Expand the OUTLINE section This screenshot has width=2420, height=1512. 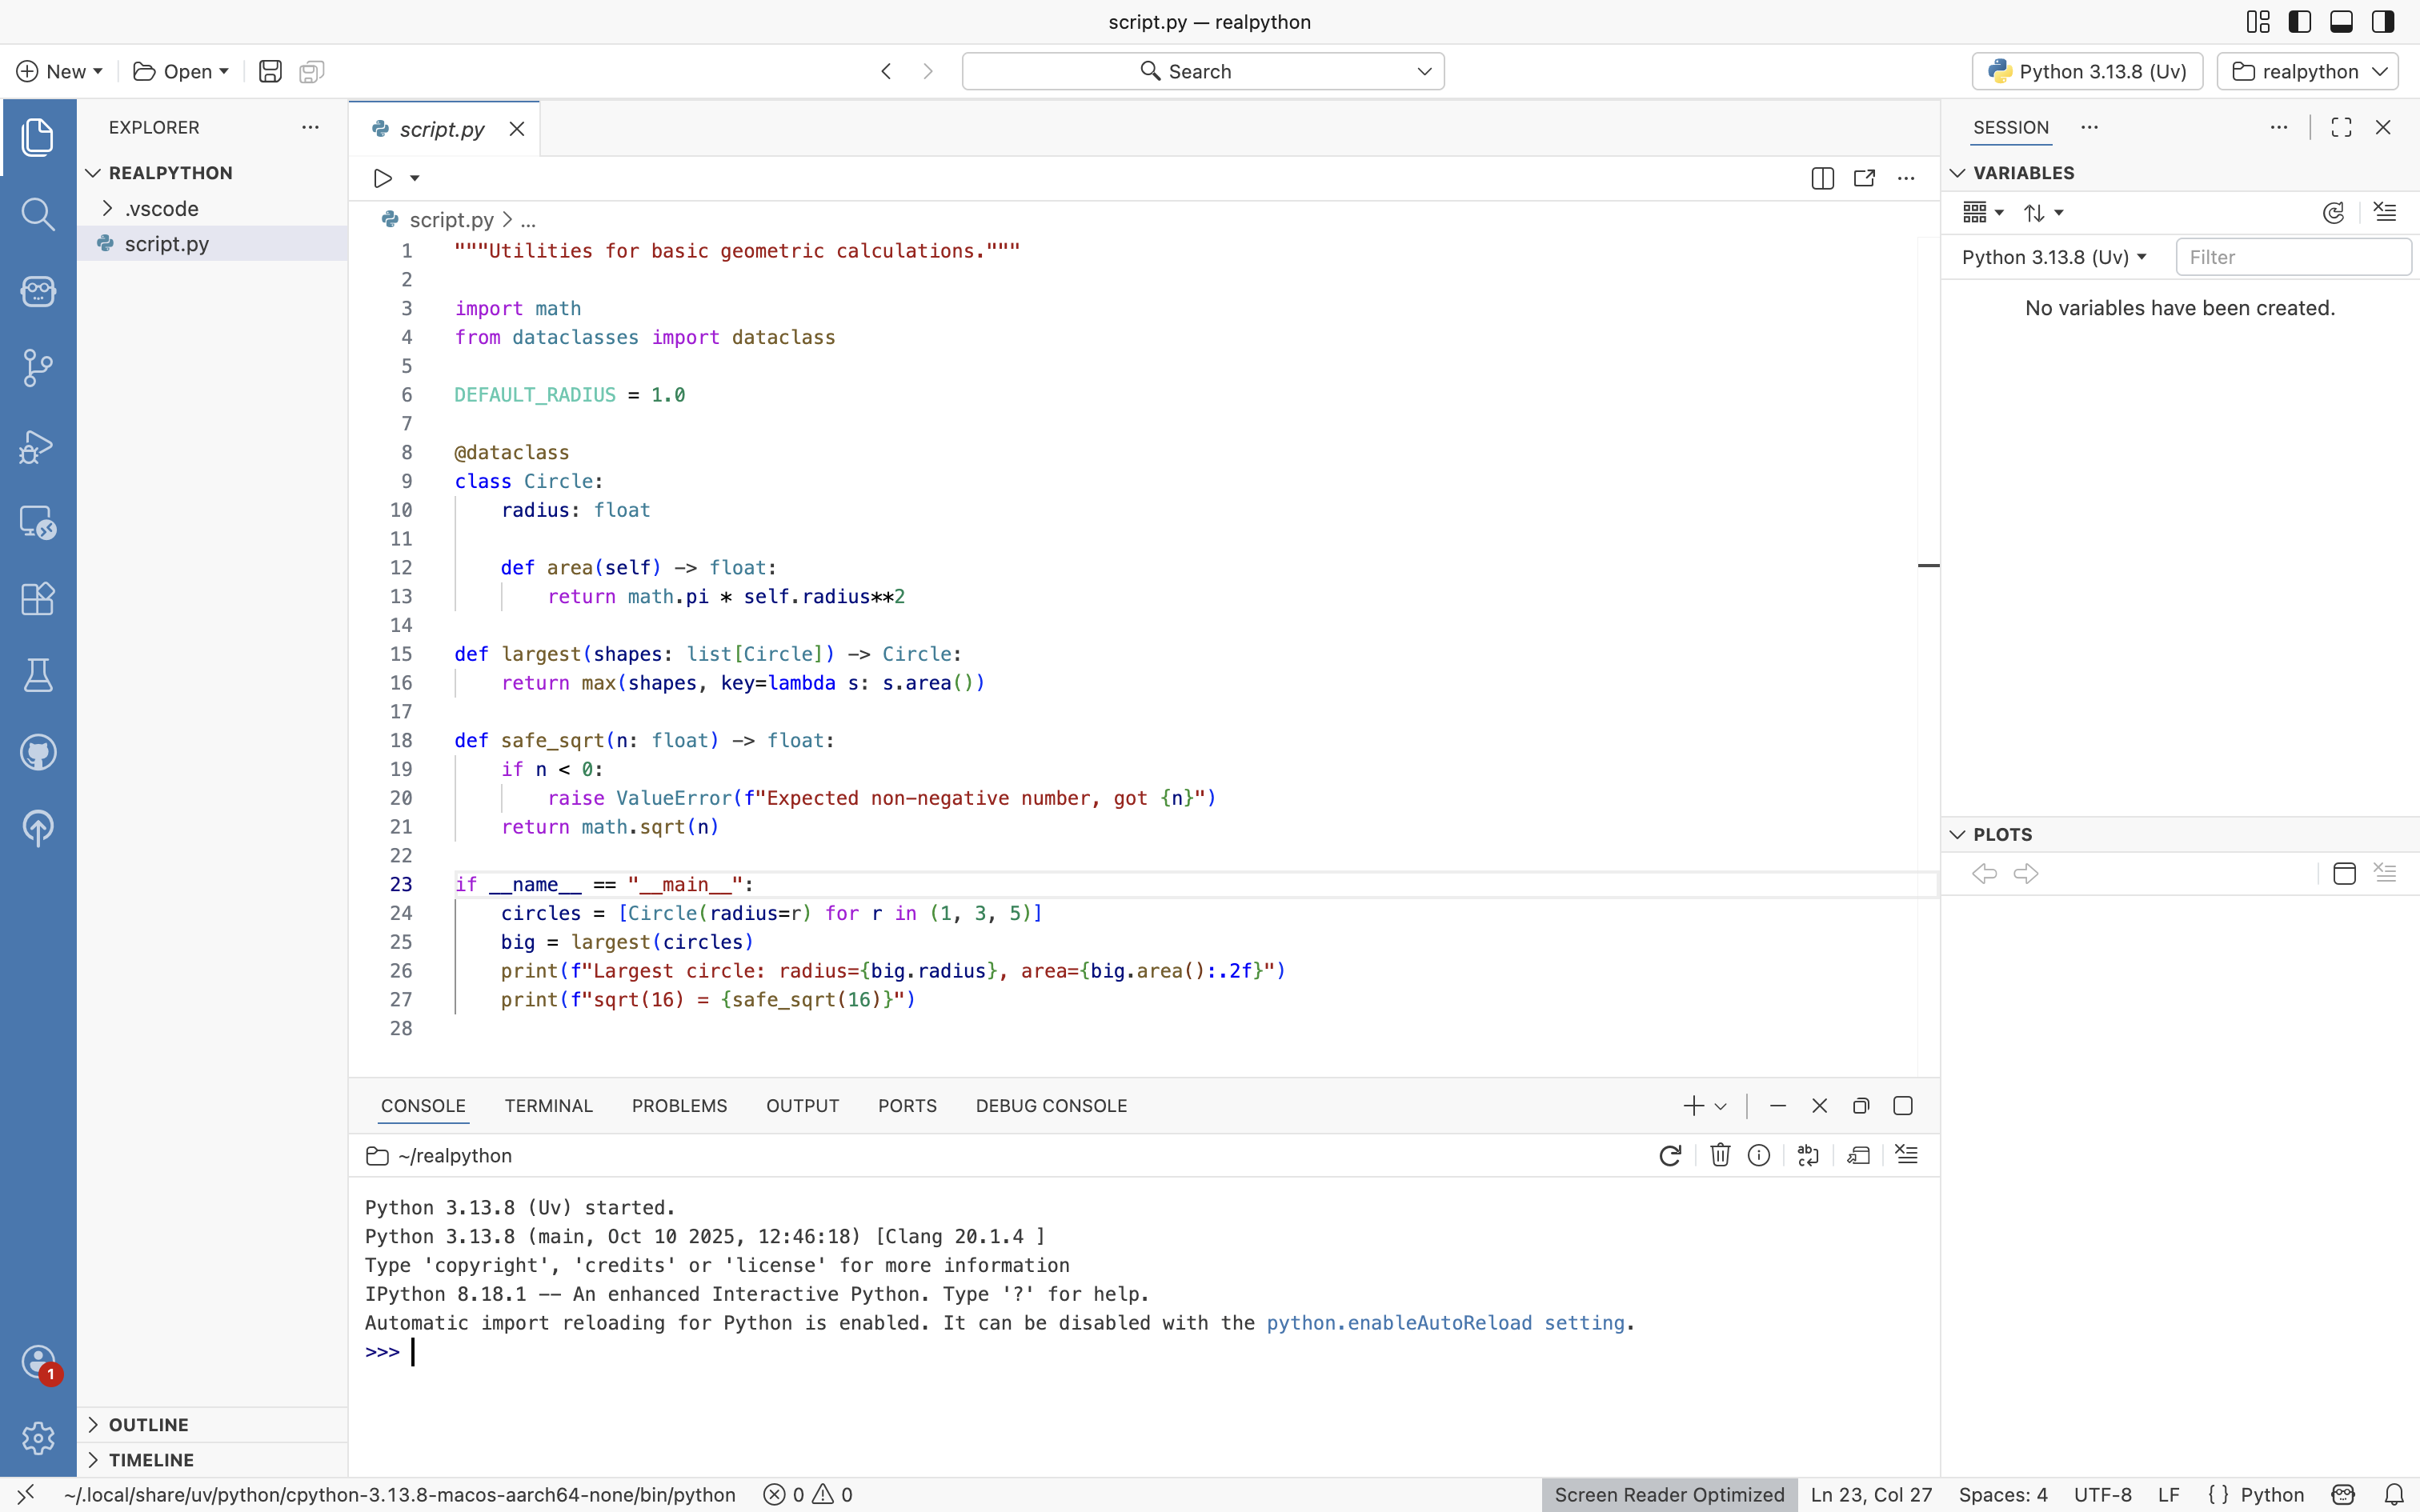point(212,1425)
